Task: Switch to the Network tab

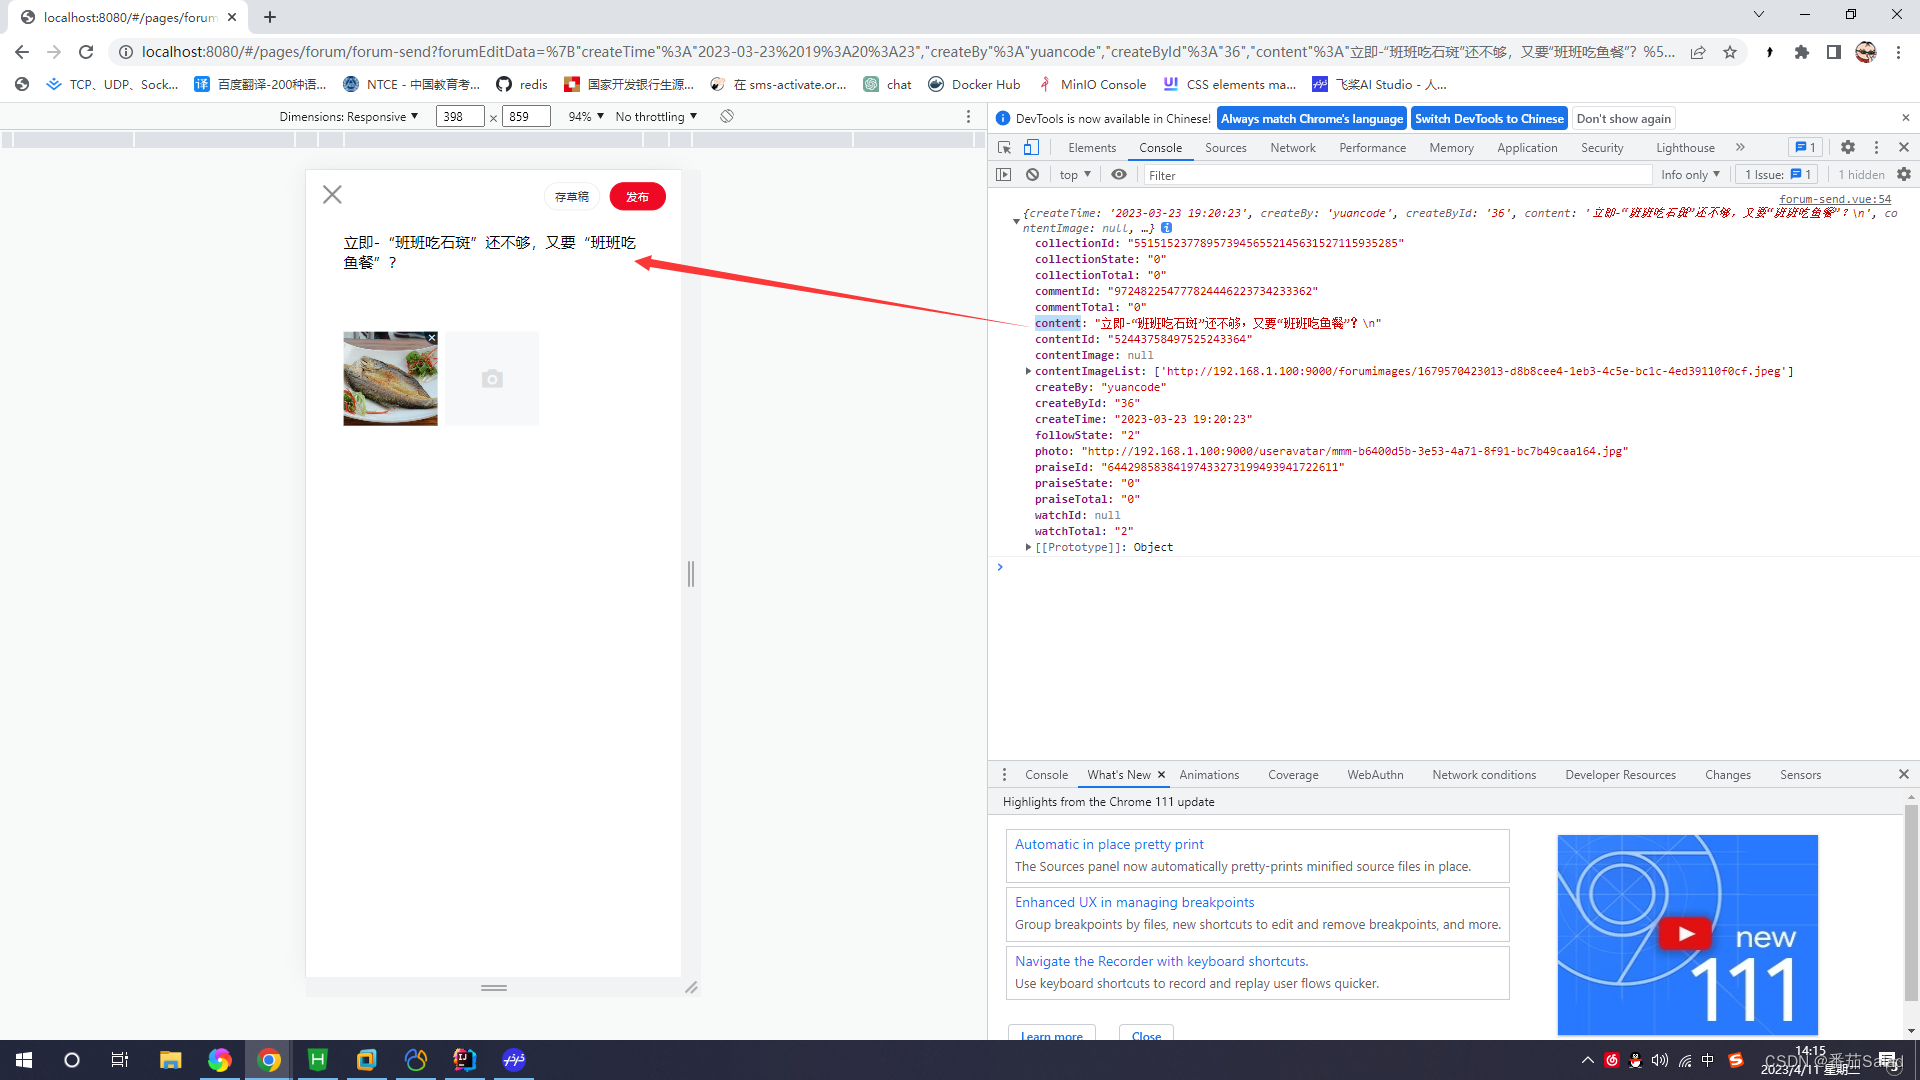Action: pos(1292,147)
